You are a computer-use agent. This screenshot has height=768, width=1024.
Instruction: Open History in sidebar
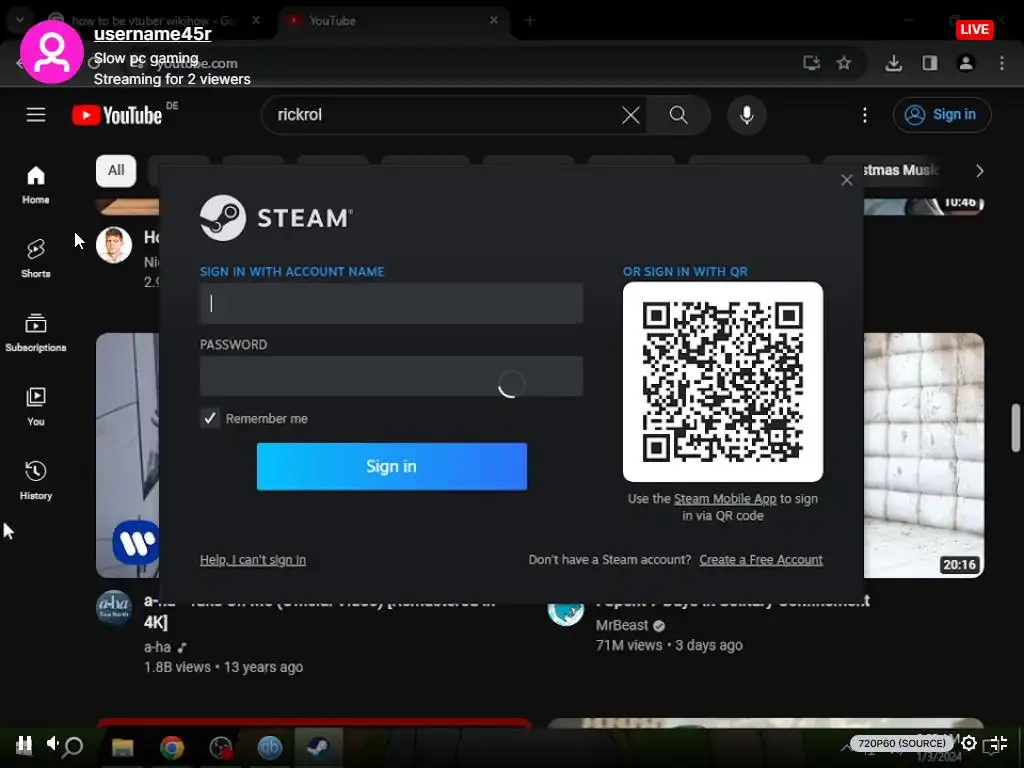click(x=36, y=480)
